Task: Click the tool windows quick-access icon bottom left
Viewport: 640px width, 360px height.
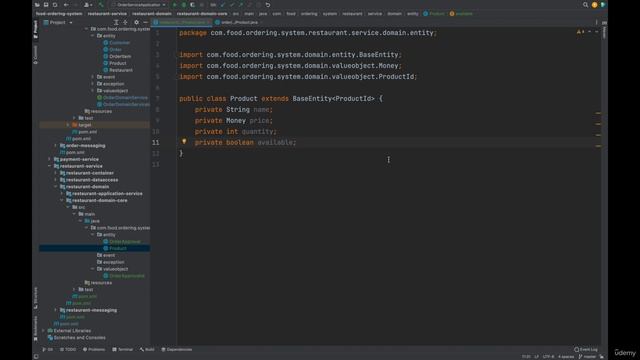Action: 36,356
